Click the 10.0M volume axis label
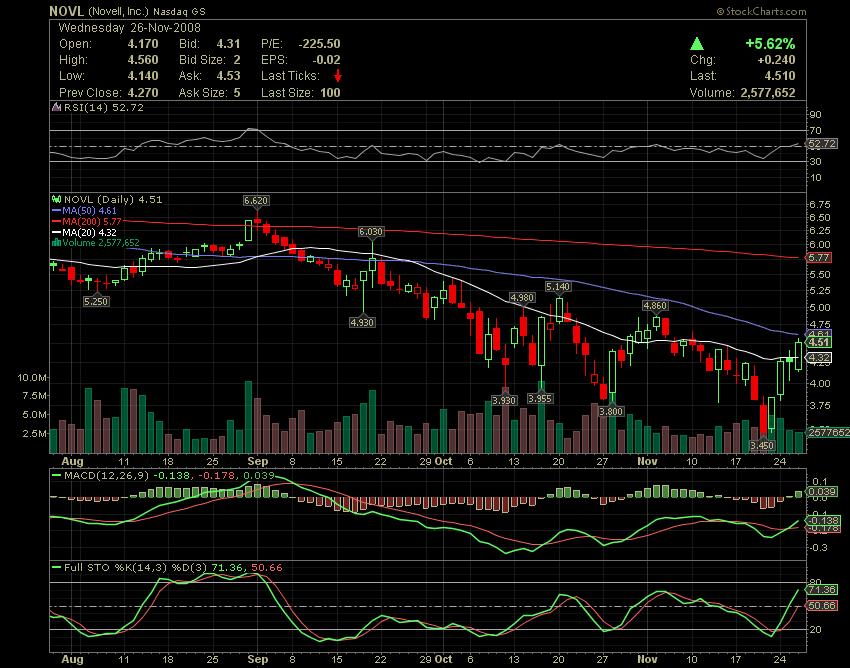Screen dimensions: 850x668 pyautogui.click(x=31, y=377)
